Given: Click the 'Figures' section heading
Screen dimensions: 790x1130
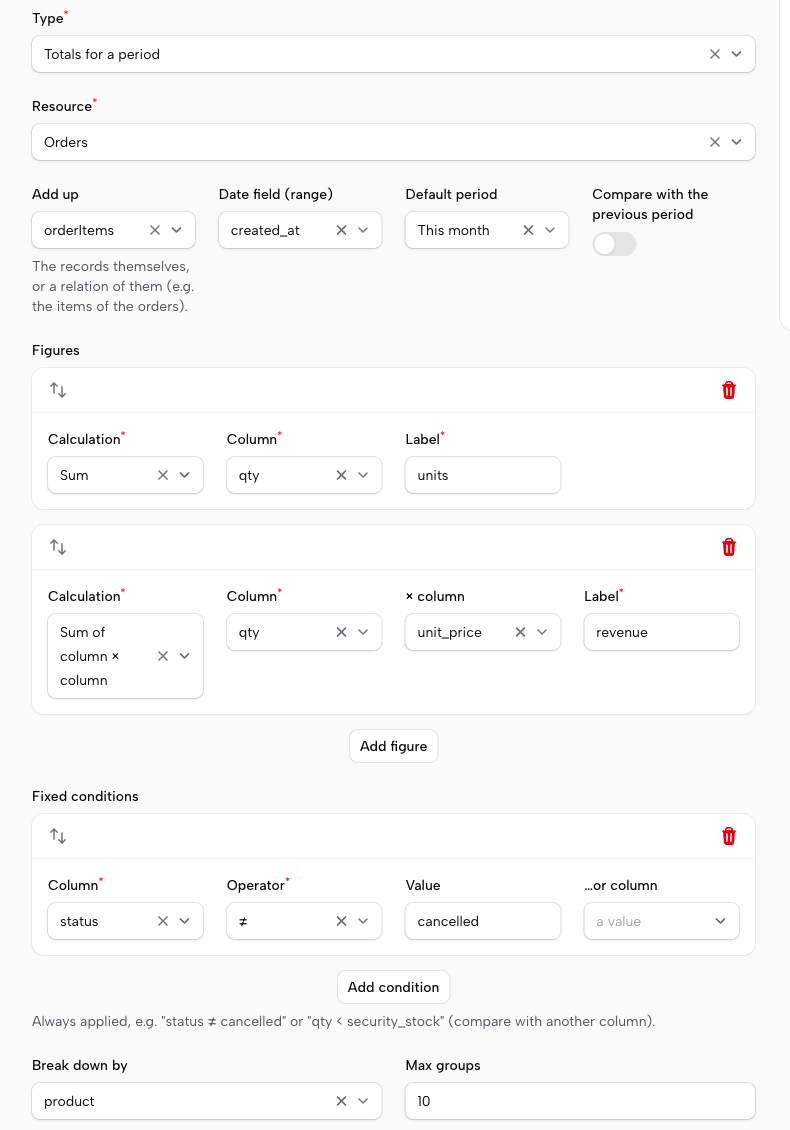Looking at the screenshot, I should [x=56, y=350].
